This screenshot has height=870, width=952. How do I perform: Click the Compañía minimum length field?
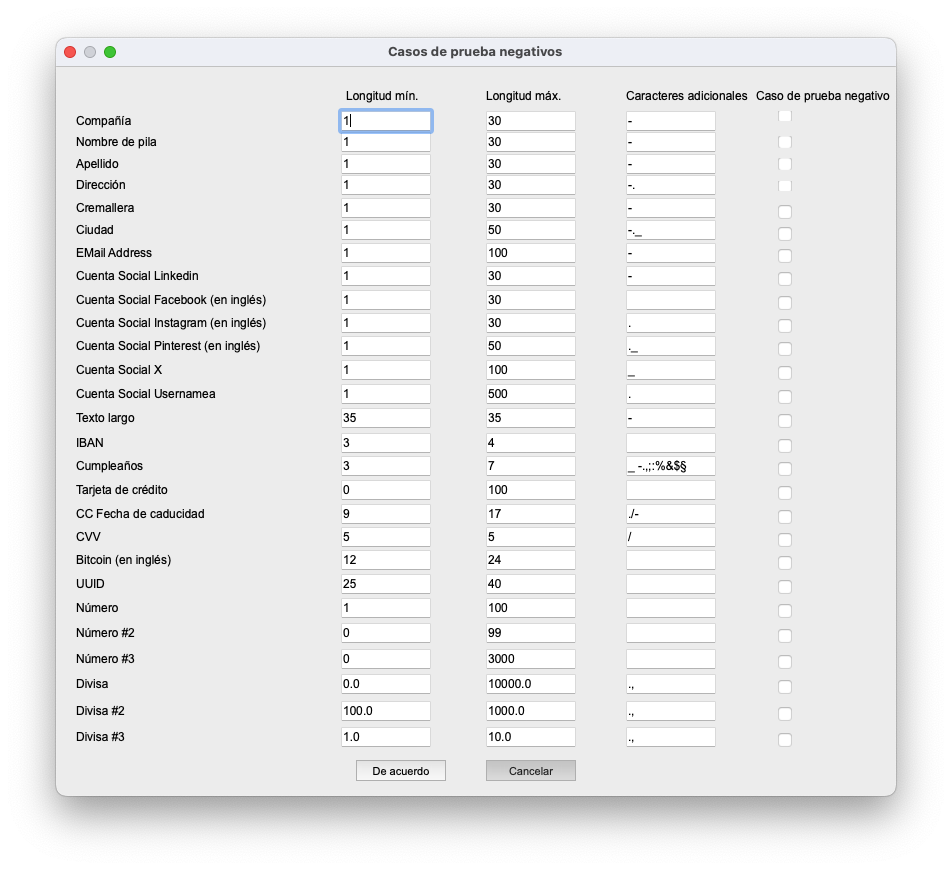(x=385, y=121)
